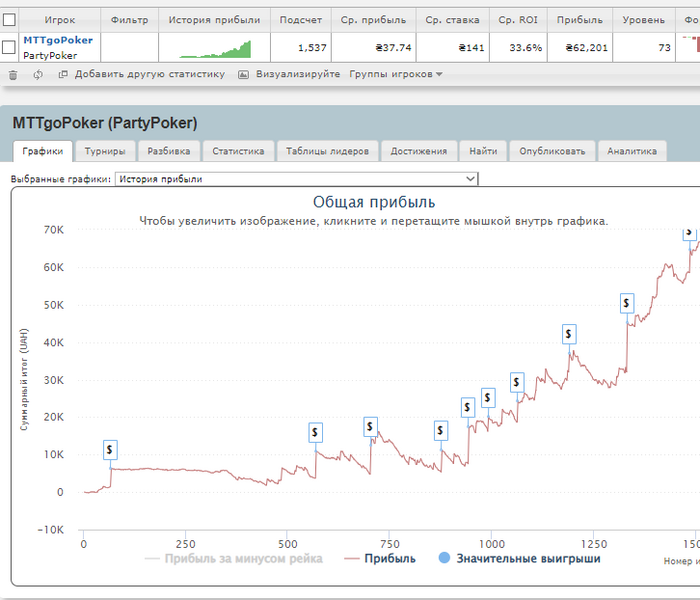Toggle the Прибыль legend series
The height and width of the screenshot is (600, 700).
click(380, 558)
